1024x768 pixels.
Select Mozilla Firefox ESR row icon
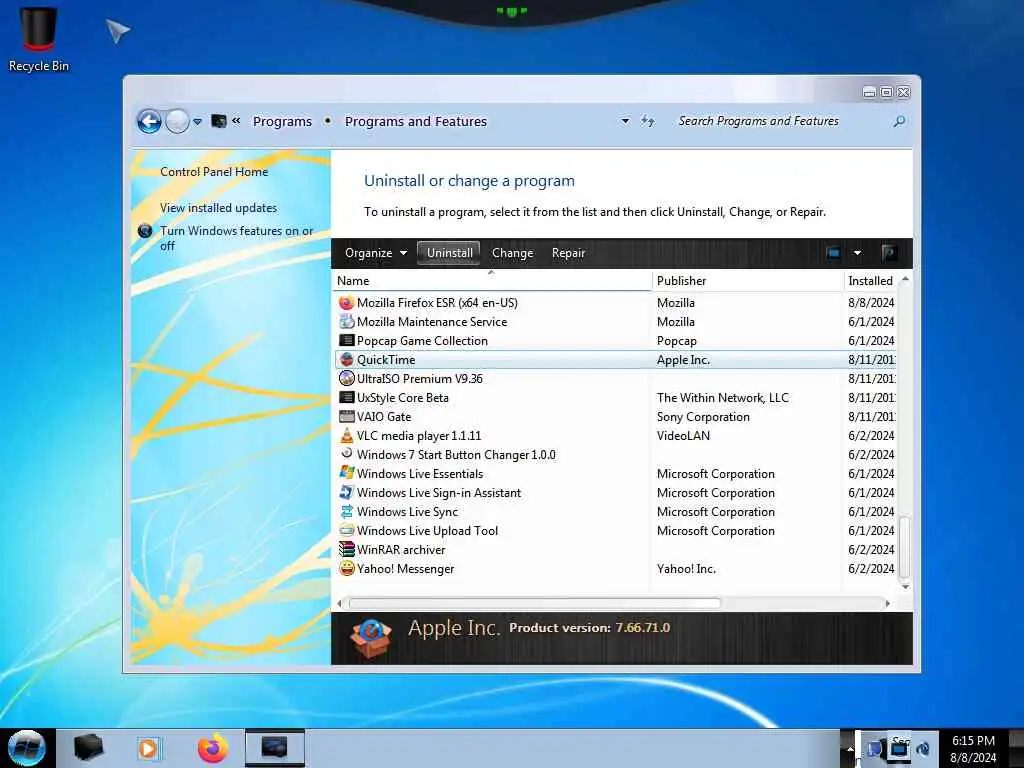coord(347,302)
